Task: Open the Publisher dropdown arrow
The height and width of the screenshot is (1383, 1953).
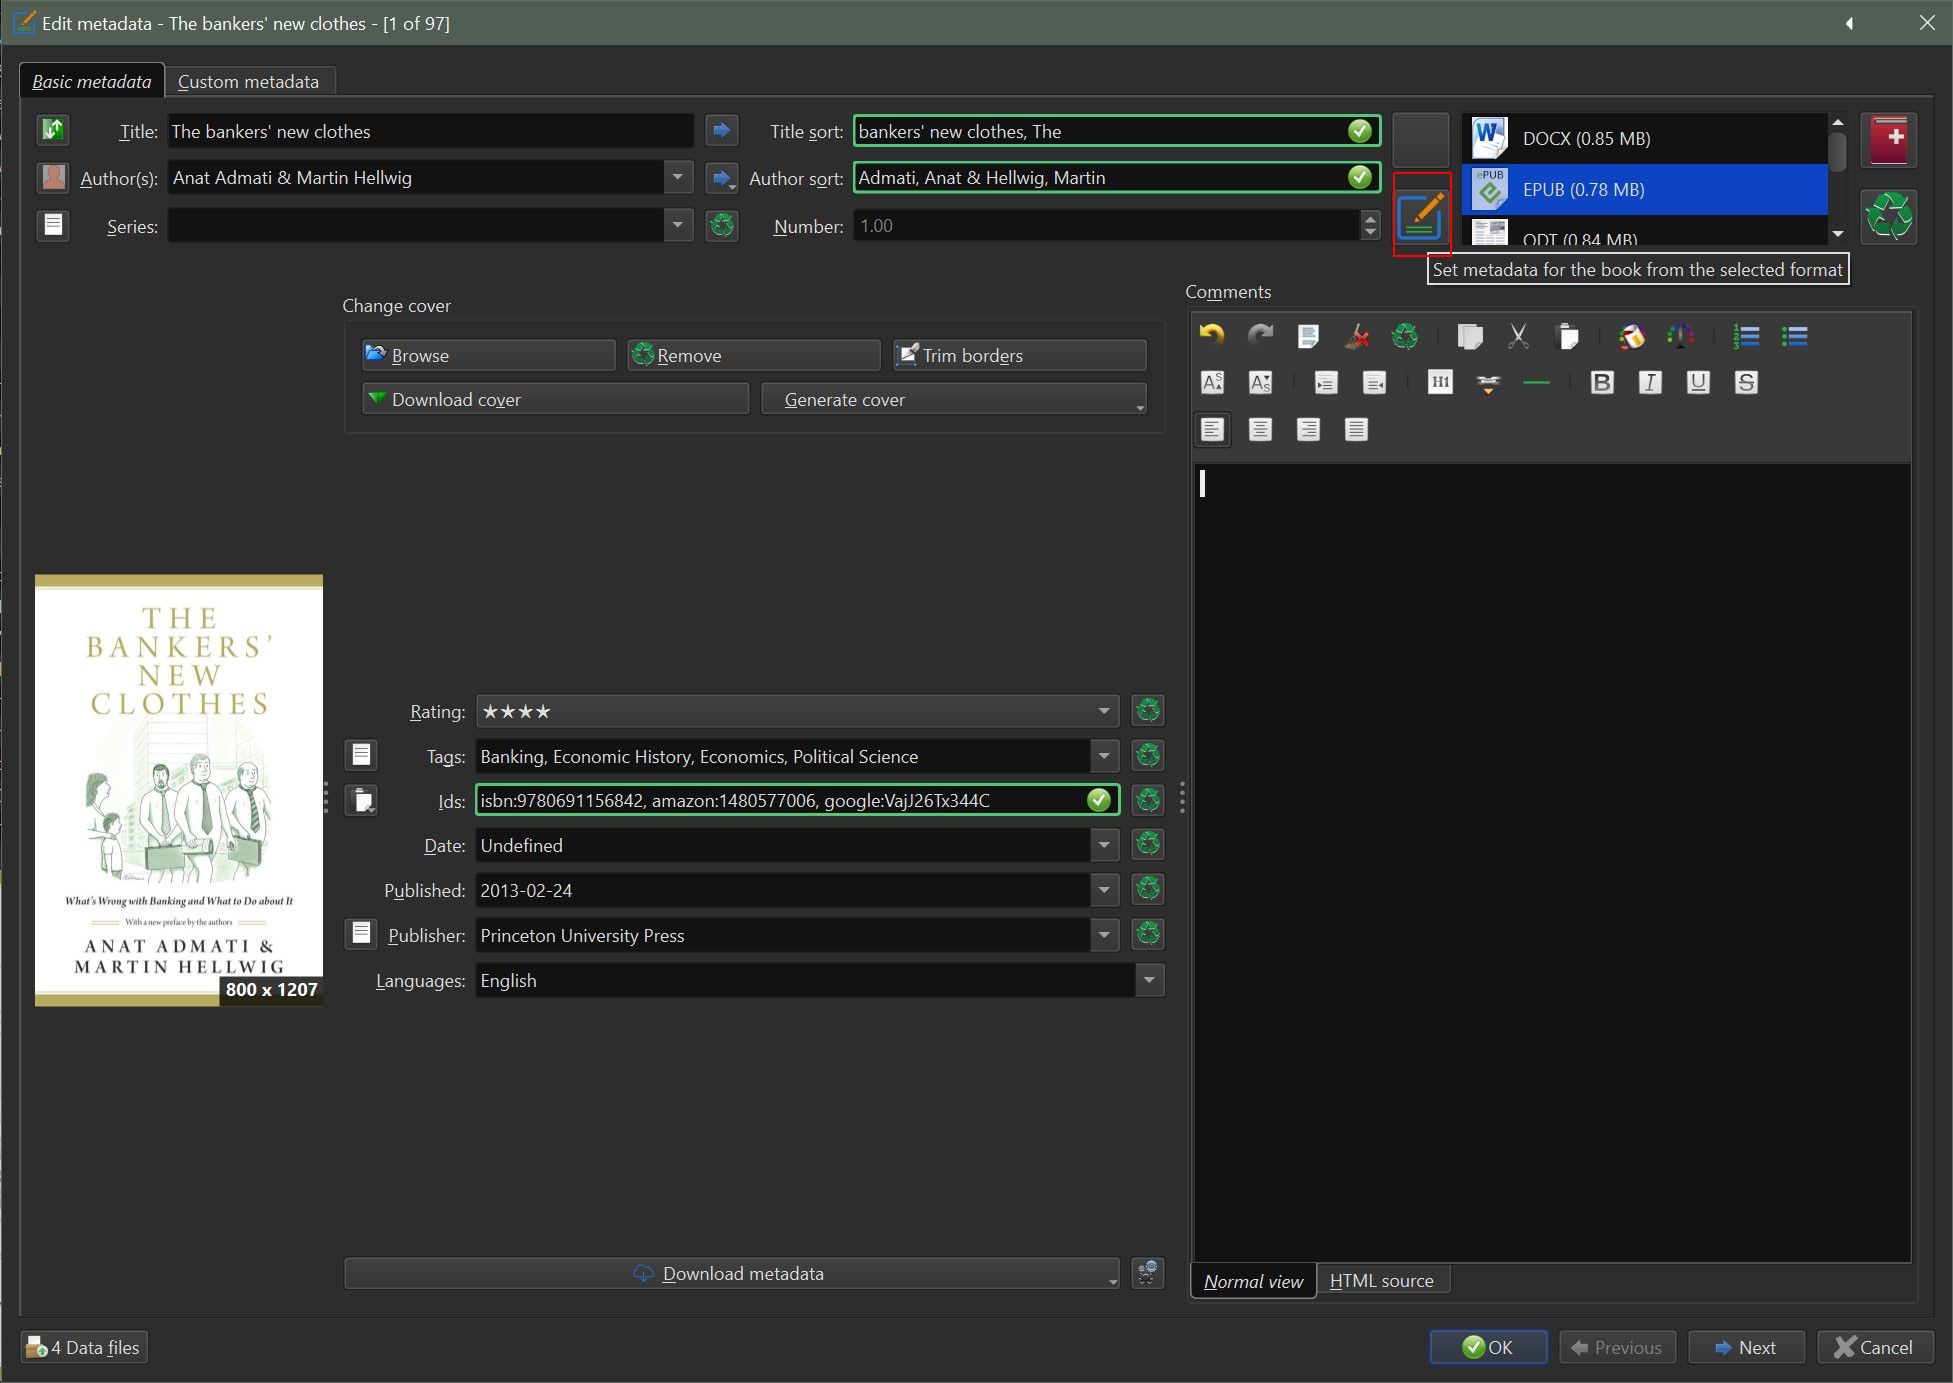Action: (x=1104, y=935)
